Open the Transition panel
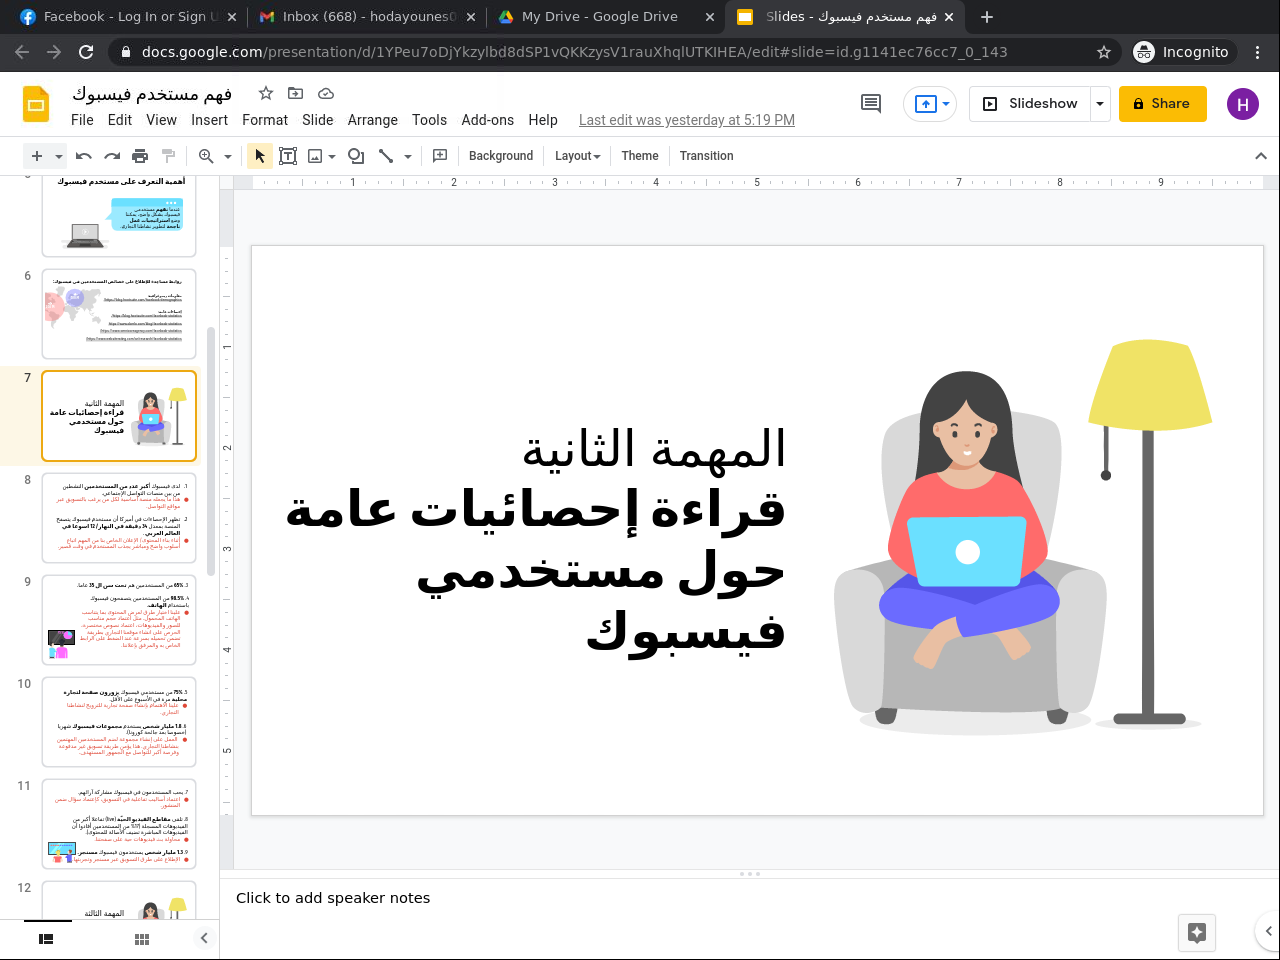 [707, 156]
